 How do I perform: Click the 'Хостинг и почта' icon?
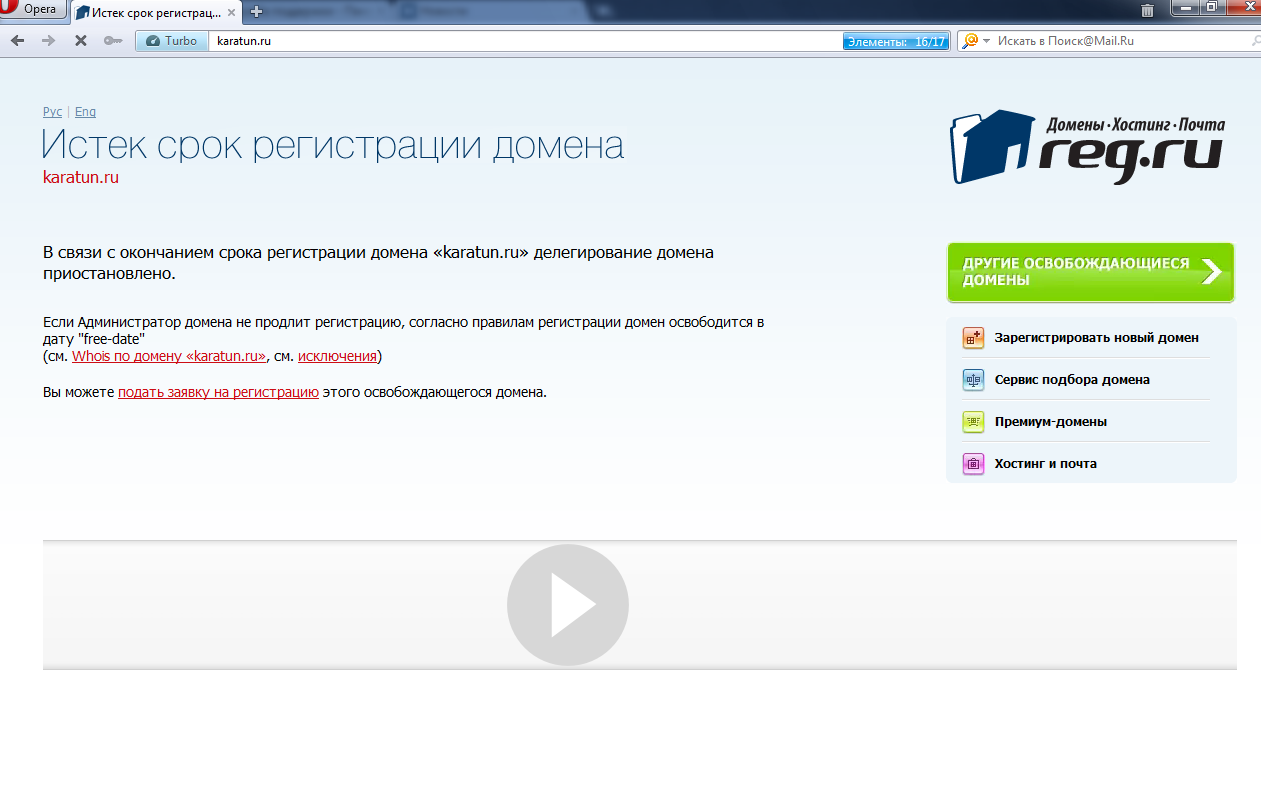pyautogui.click(x=973, y=464)
